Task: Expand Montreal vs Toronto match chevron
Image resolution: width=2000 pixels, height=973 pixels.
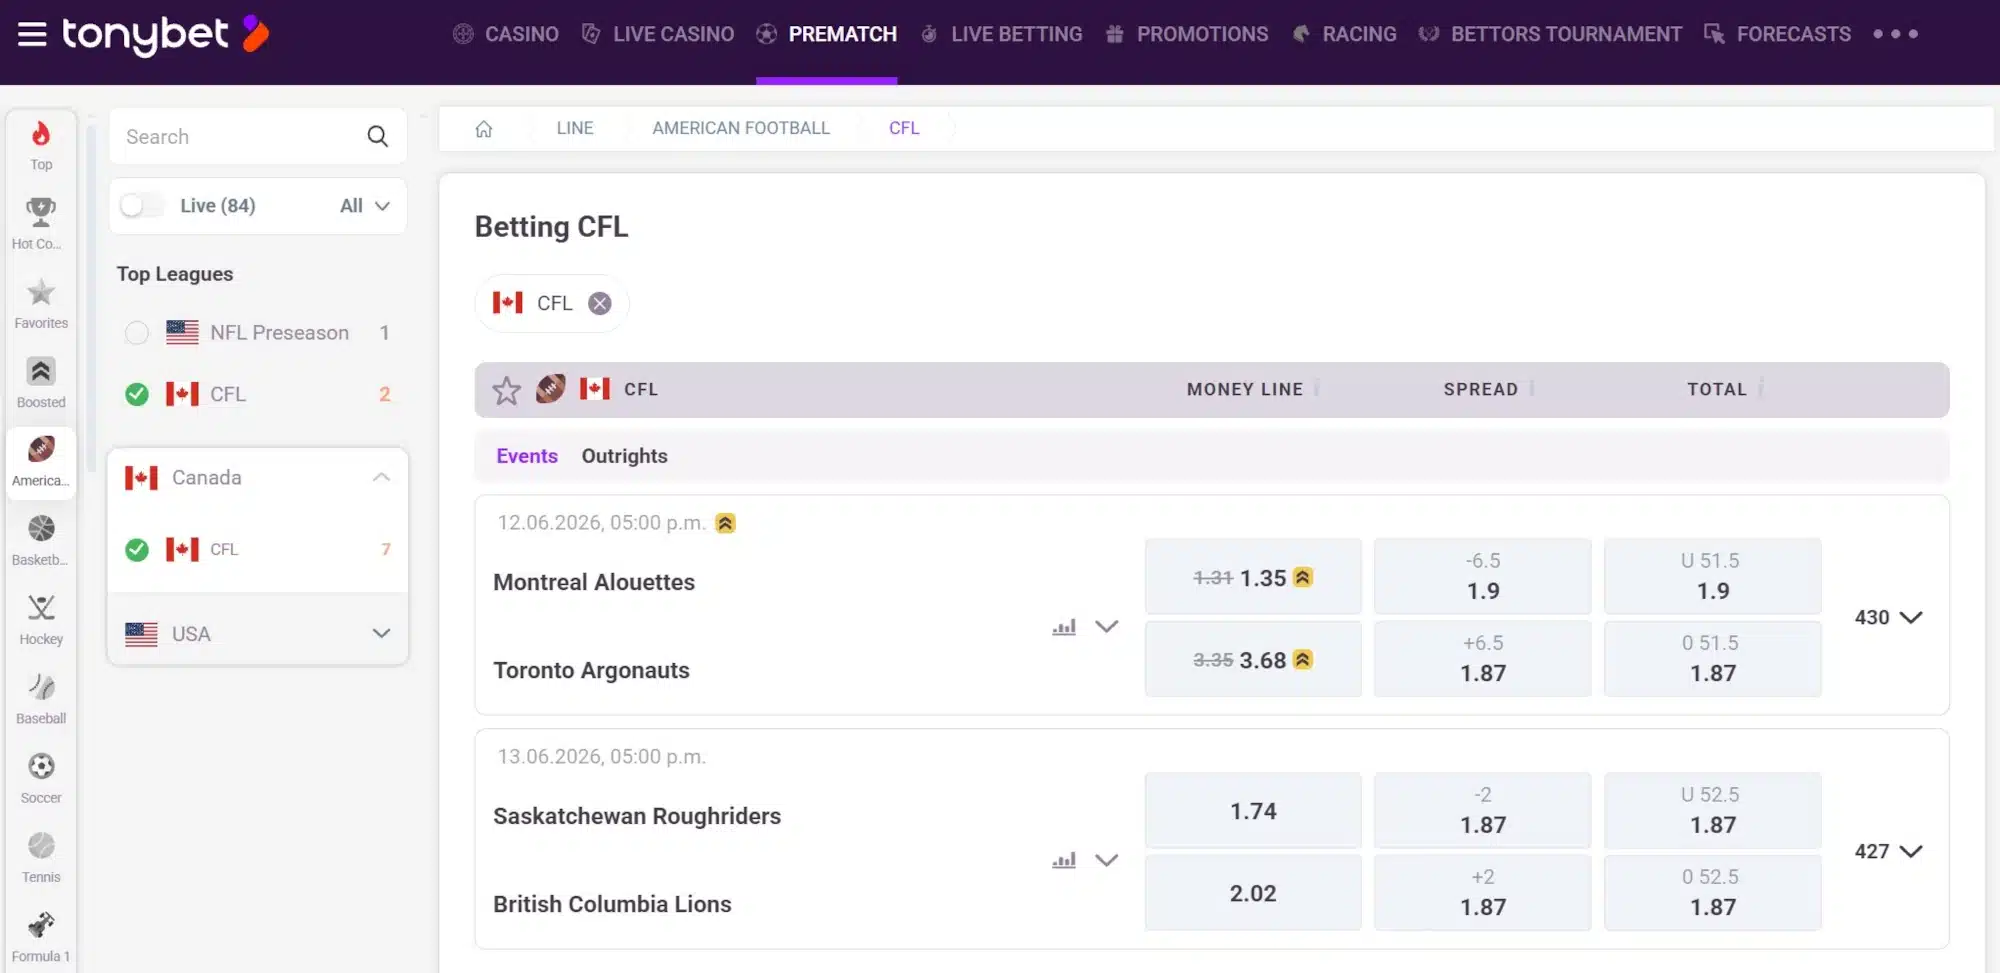Action: point(1106,626)
